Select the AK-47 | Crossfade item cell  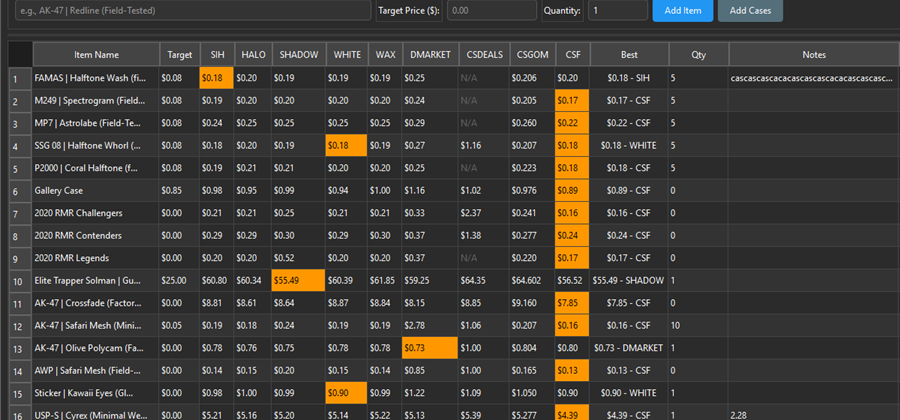click(x=96, y=303)
